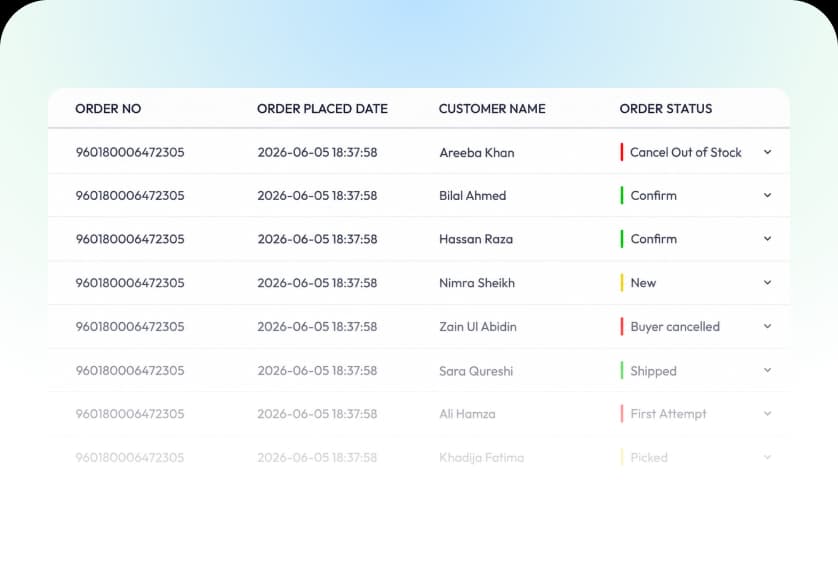The width and height of the screenshot is (838, 584).
Task: Click Confirm status in Bilal Ahmed row
Action: (654, 196)
